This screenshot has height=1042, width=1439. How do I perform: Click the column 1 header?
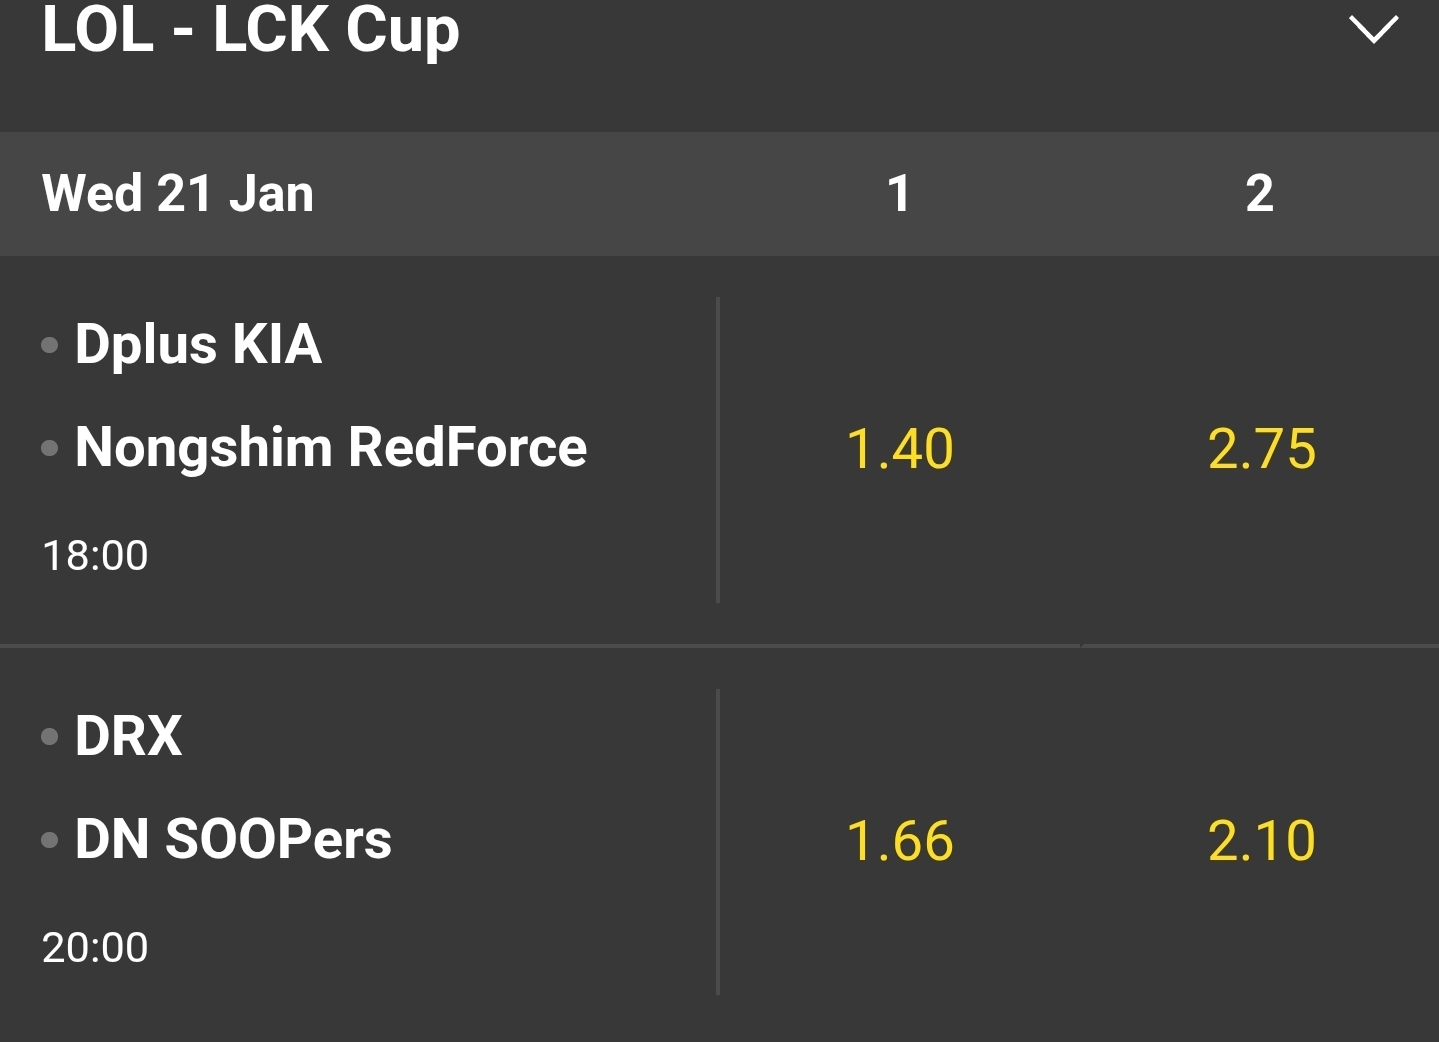(x=899, y=193)
